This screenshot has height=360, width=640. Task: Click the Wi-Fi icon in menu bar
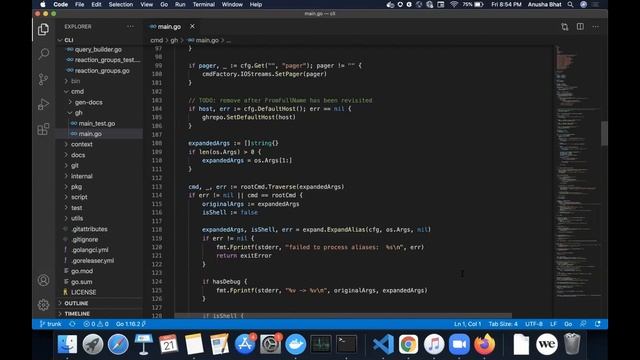point(454,4)
